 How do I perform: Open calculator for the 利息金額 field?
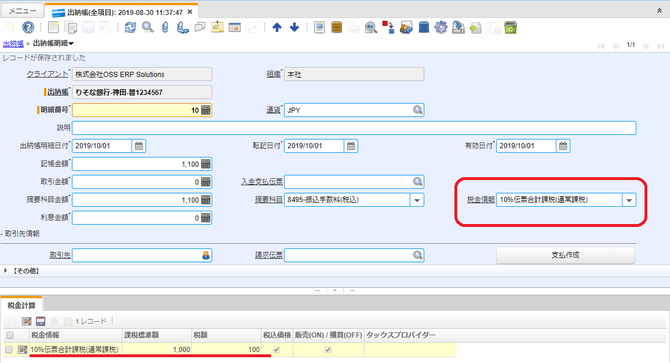[206, 218]
